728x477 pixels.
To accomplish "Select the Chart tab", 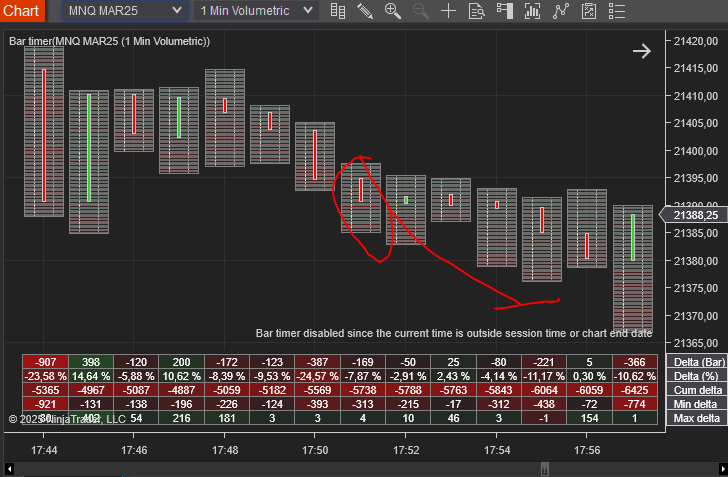I will coord(22,11).
